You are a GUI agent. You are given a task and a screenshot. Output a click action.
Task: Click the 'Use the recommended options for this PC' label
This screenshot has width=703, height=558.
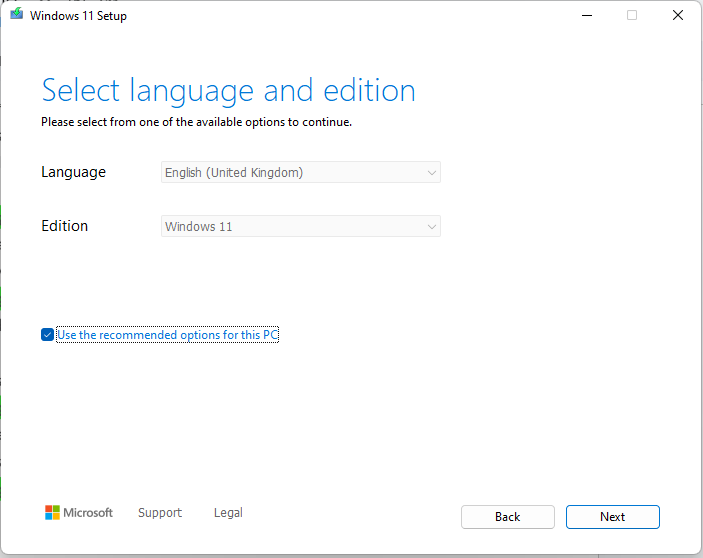pos(167,335)
